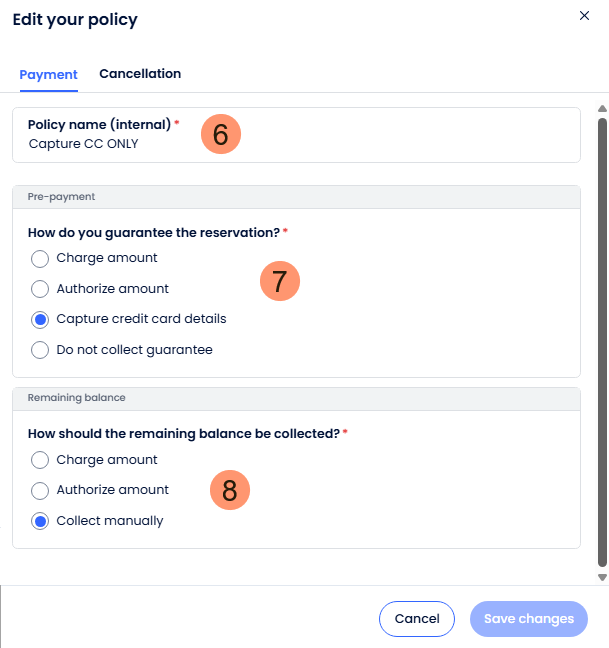Switch to the Payment tab
This screenshot has width=609, height=648.
(48, 75)
